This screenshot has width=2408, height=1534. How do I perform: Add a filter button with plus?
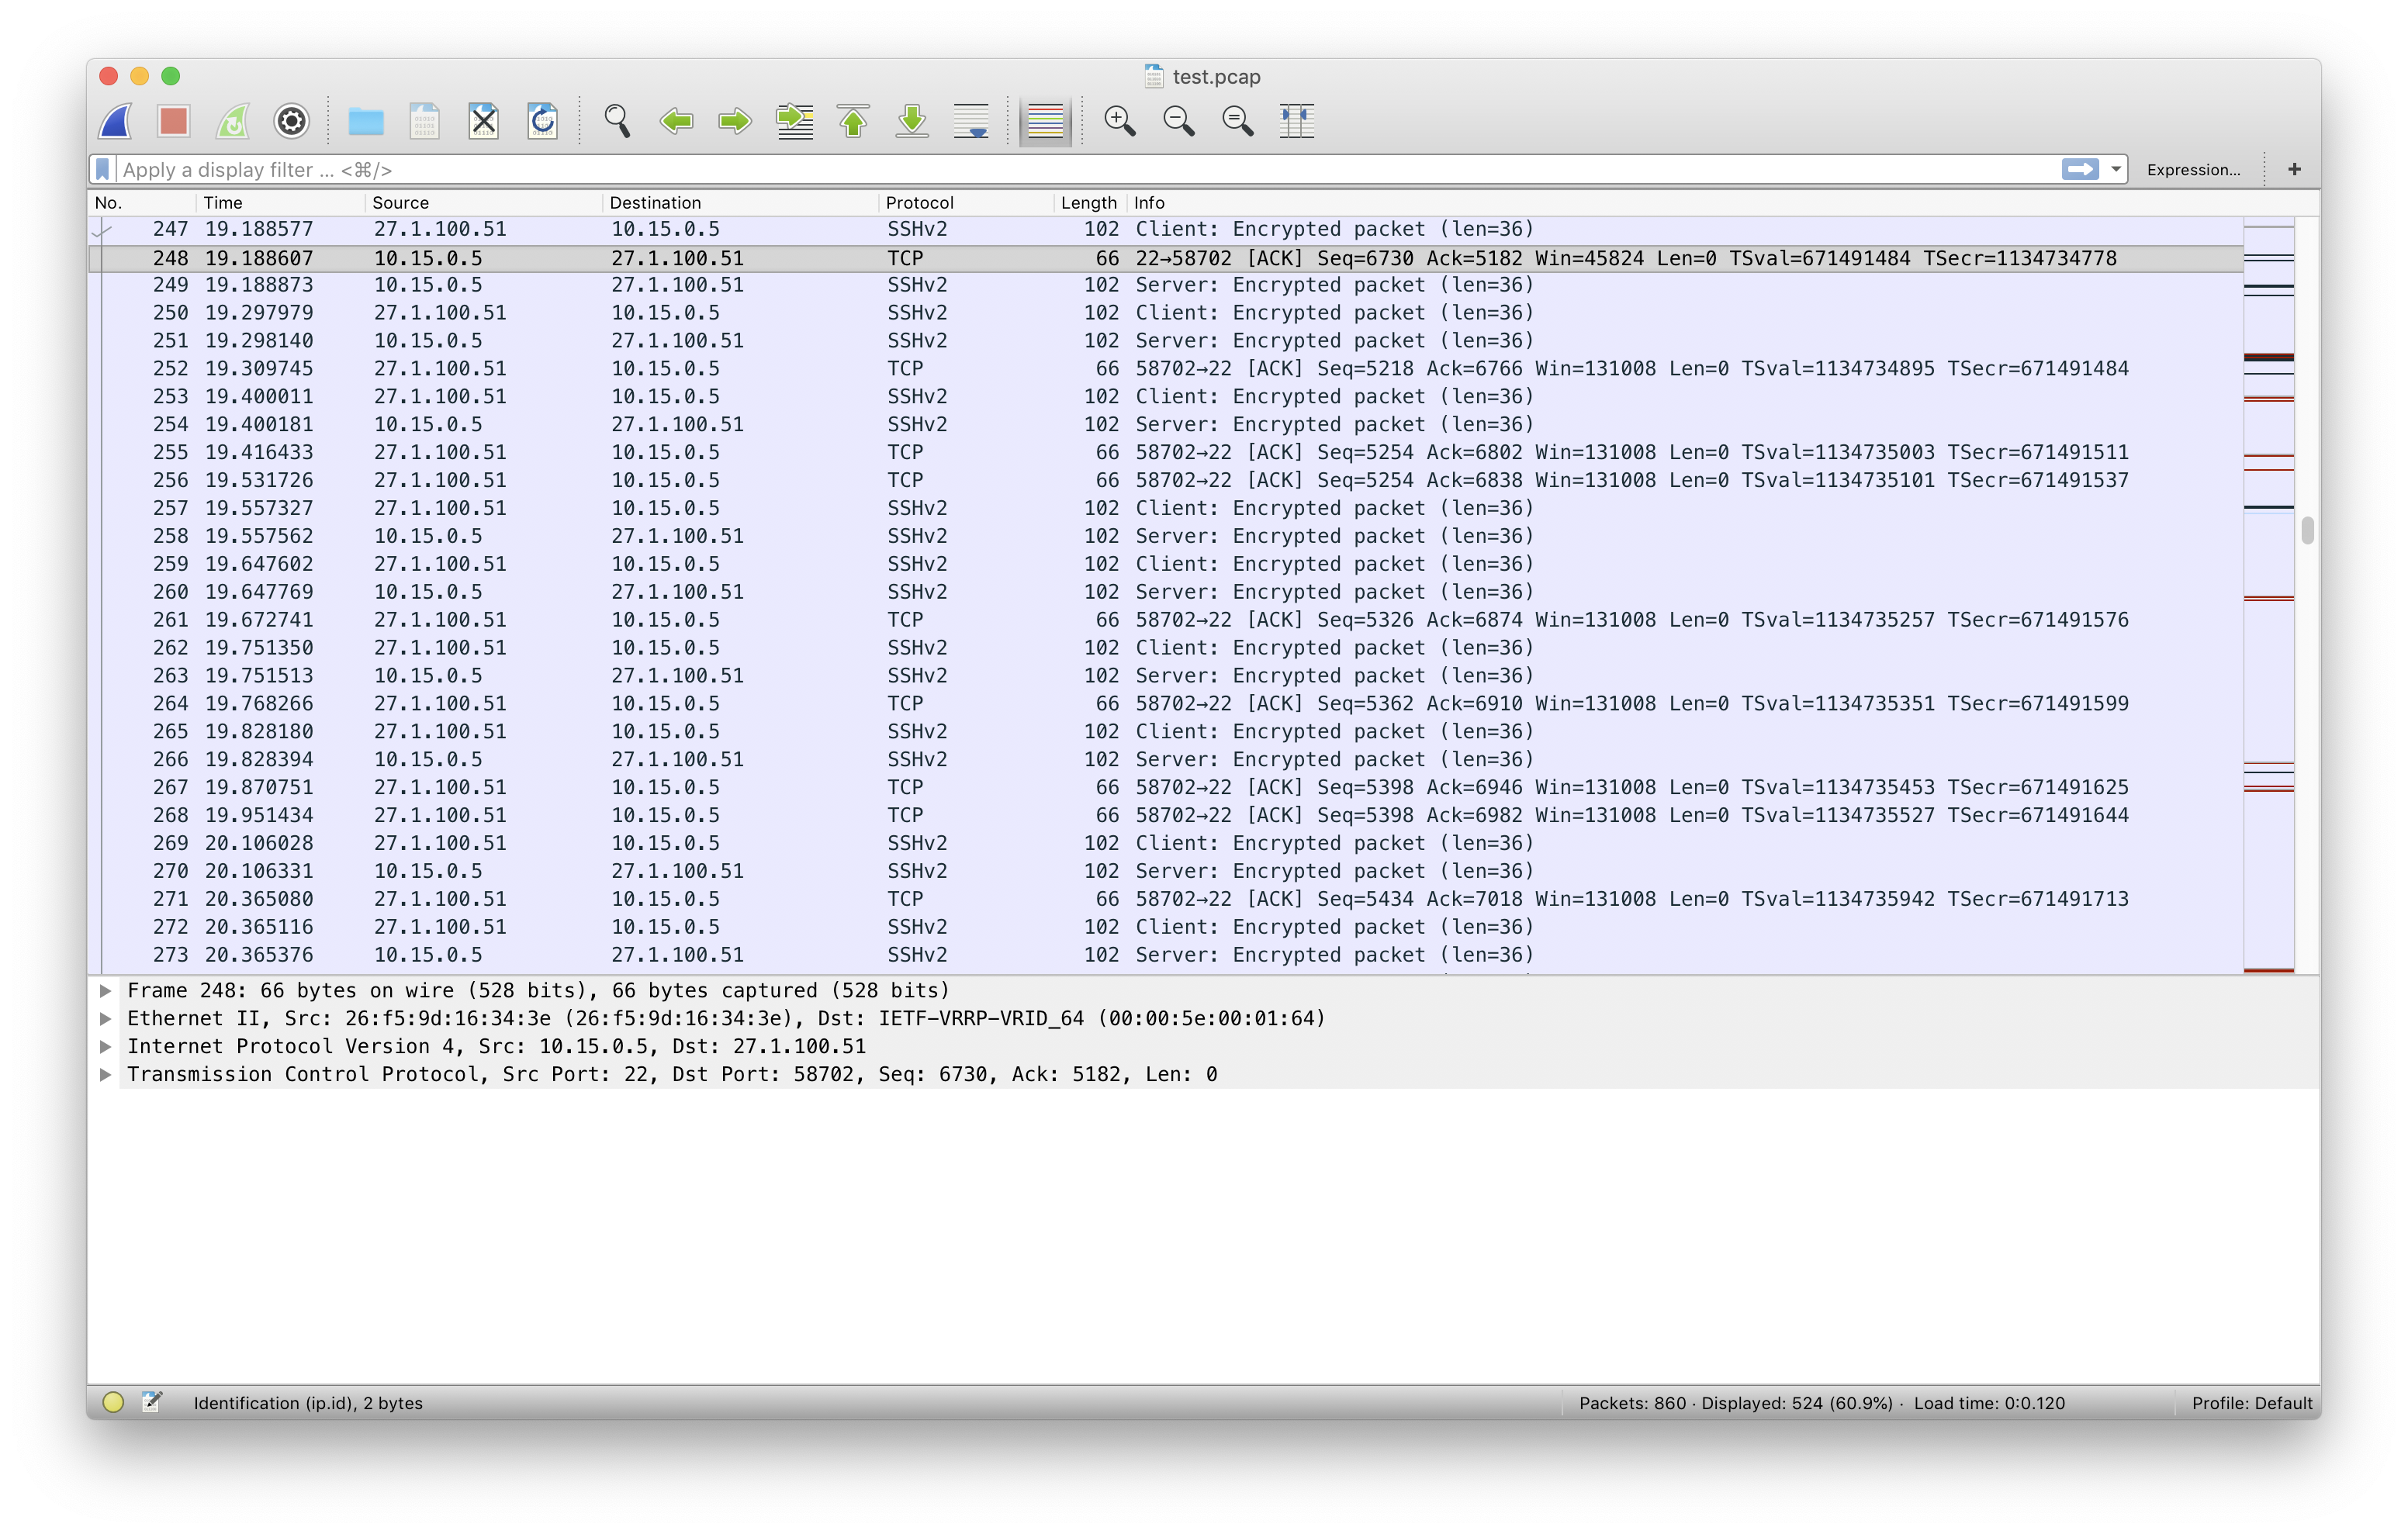pyautogui.click(x=2294, y=170)
